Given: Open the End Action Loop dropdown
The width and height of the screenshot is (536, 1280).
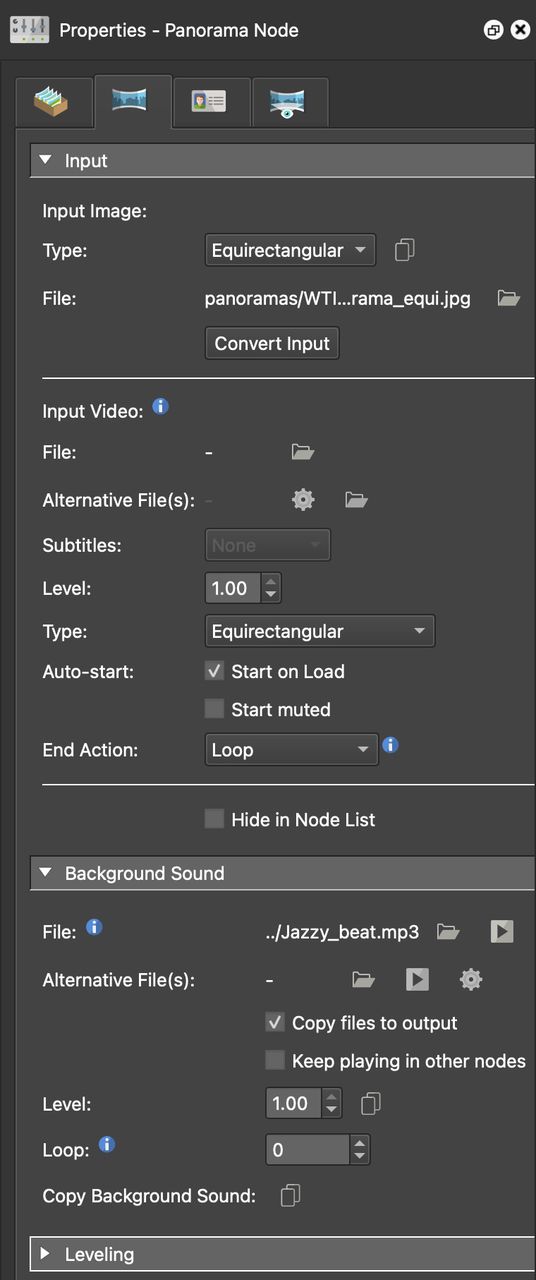Looking at the screenshot, I should 291,750.
